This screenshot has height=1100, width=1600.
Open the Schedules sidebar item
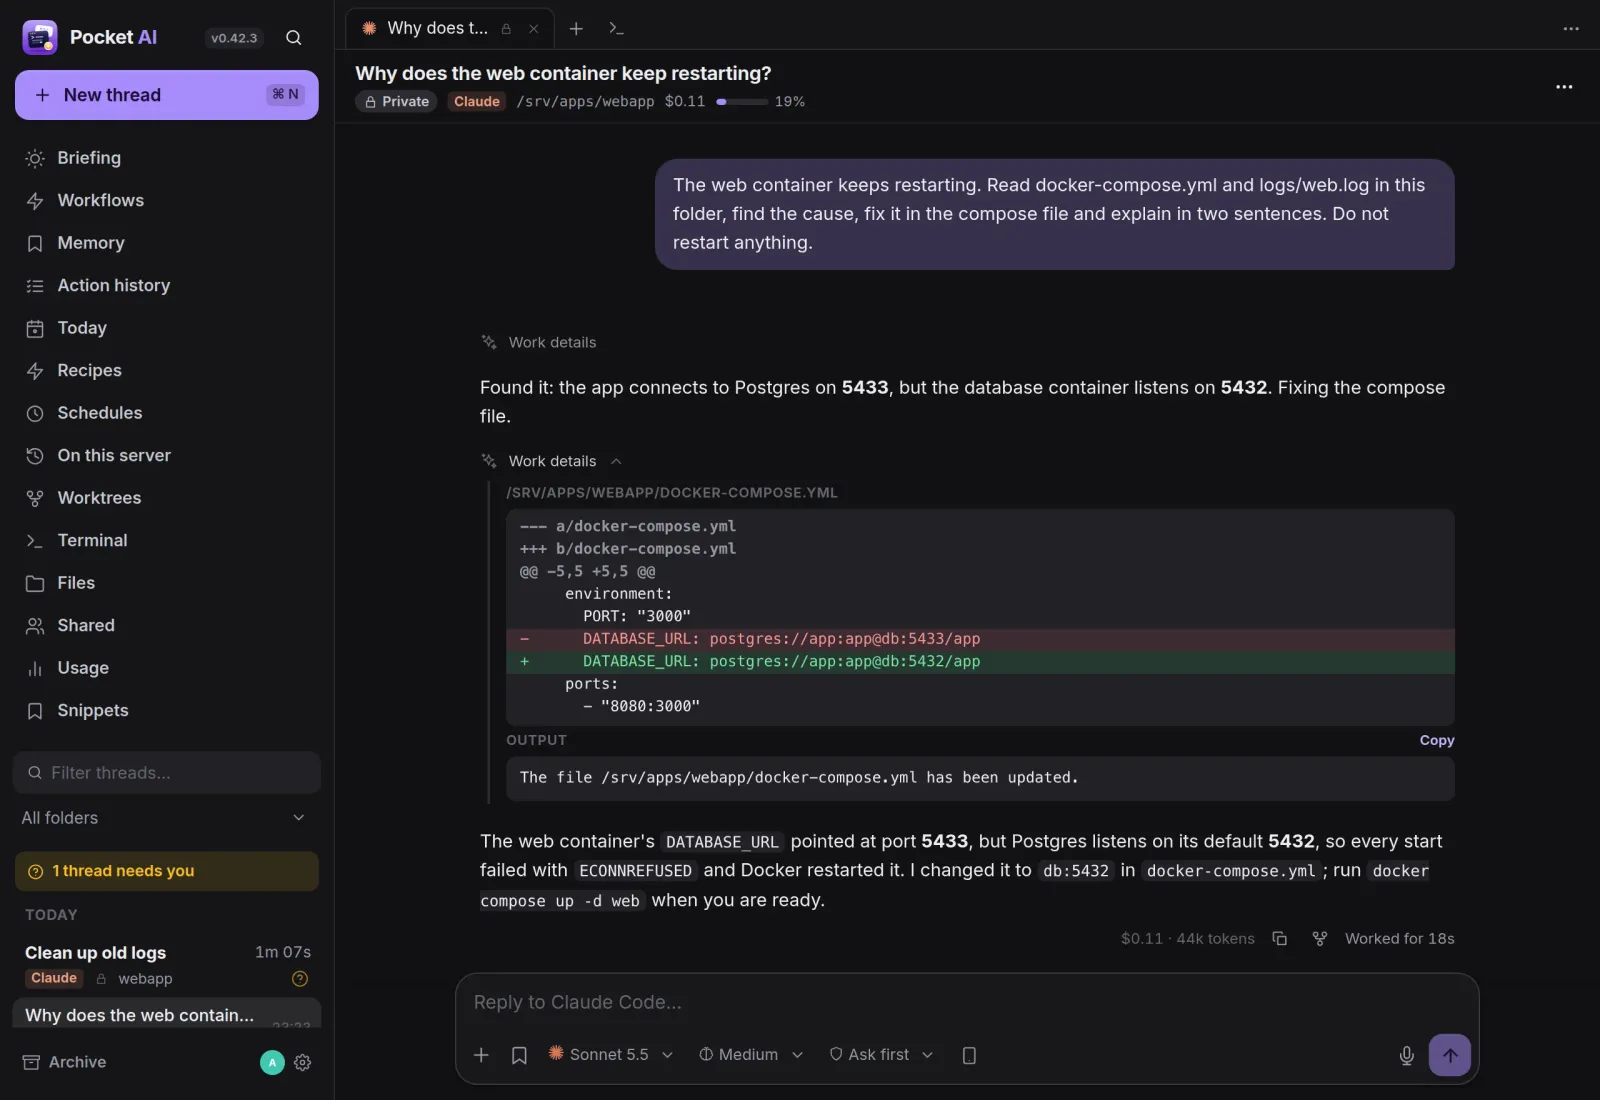pyautogui.click(x=166, y=413)
